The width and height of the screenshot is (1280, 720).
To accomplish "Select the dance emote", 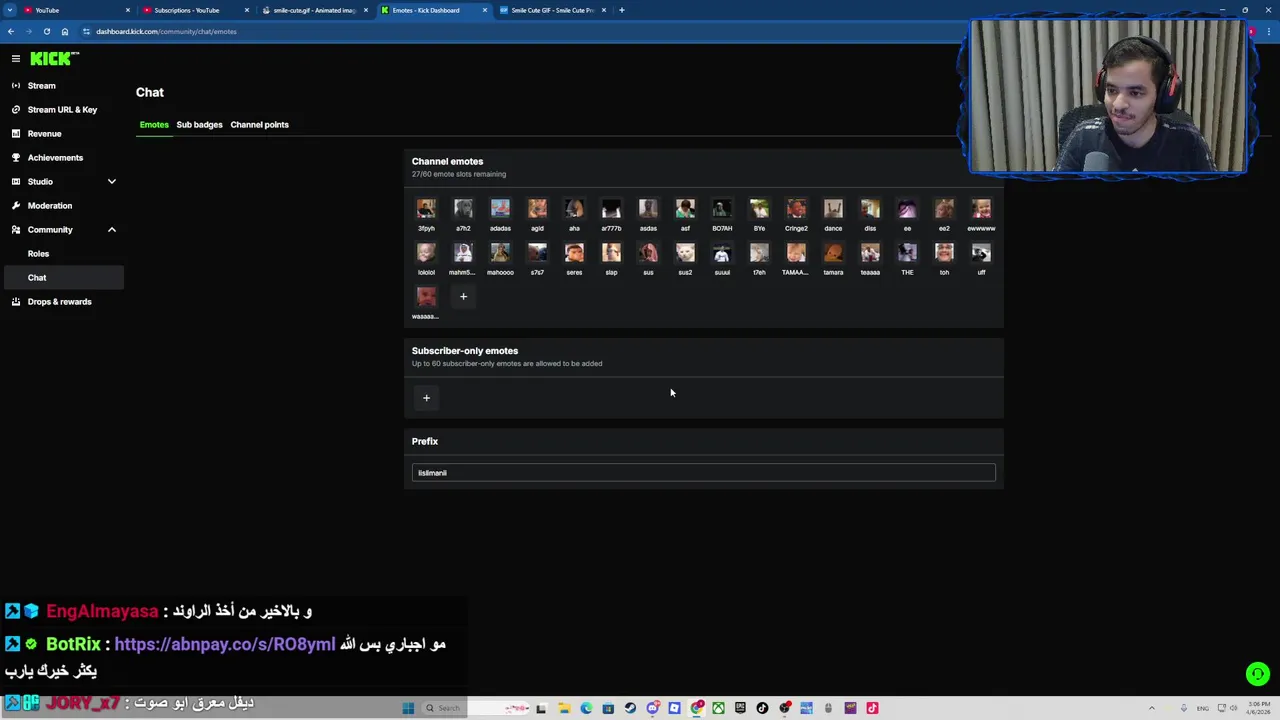I will pyautogui.click(x=833, y=209).
